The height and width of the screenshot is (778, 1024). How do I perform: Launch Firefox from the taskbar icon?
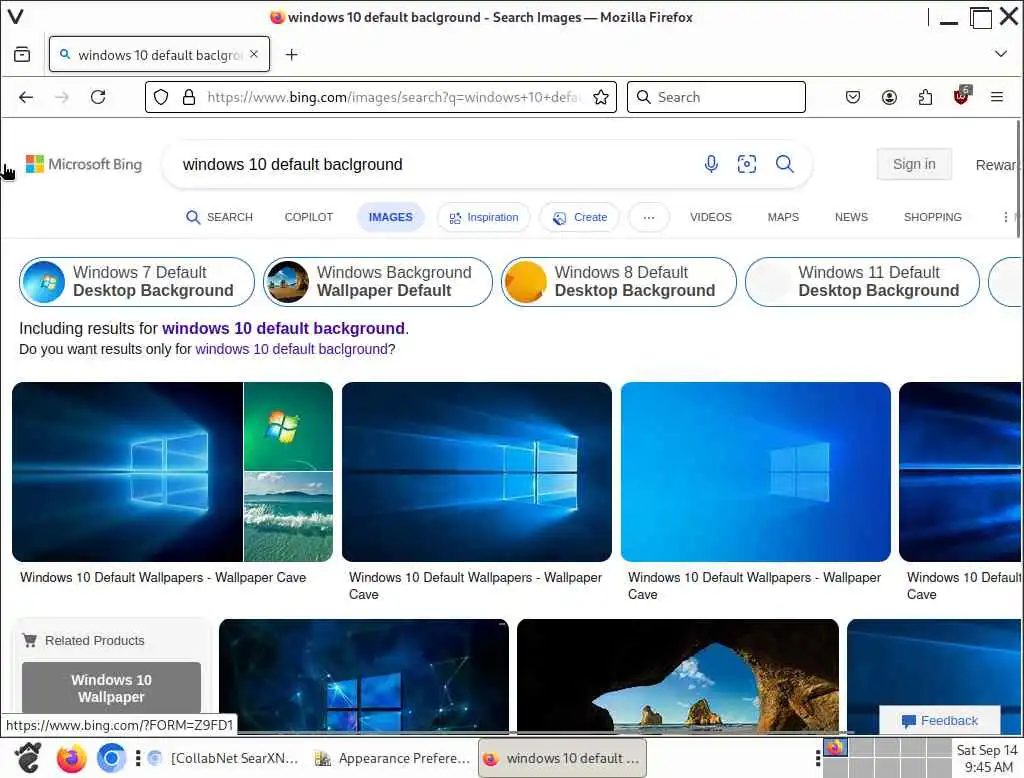tap(71, 758)
